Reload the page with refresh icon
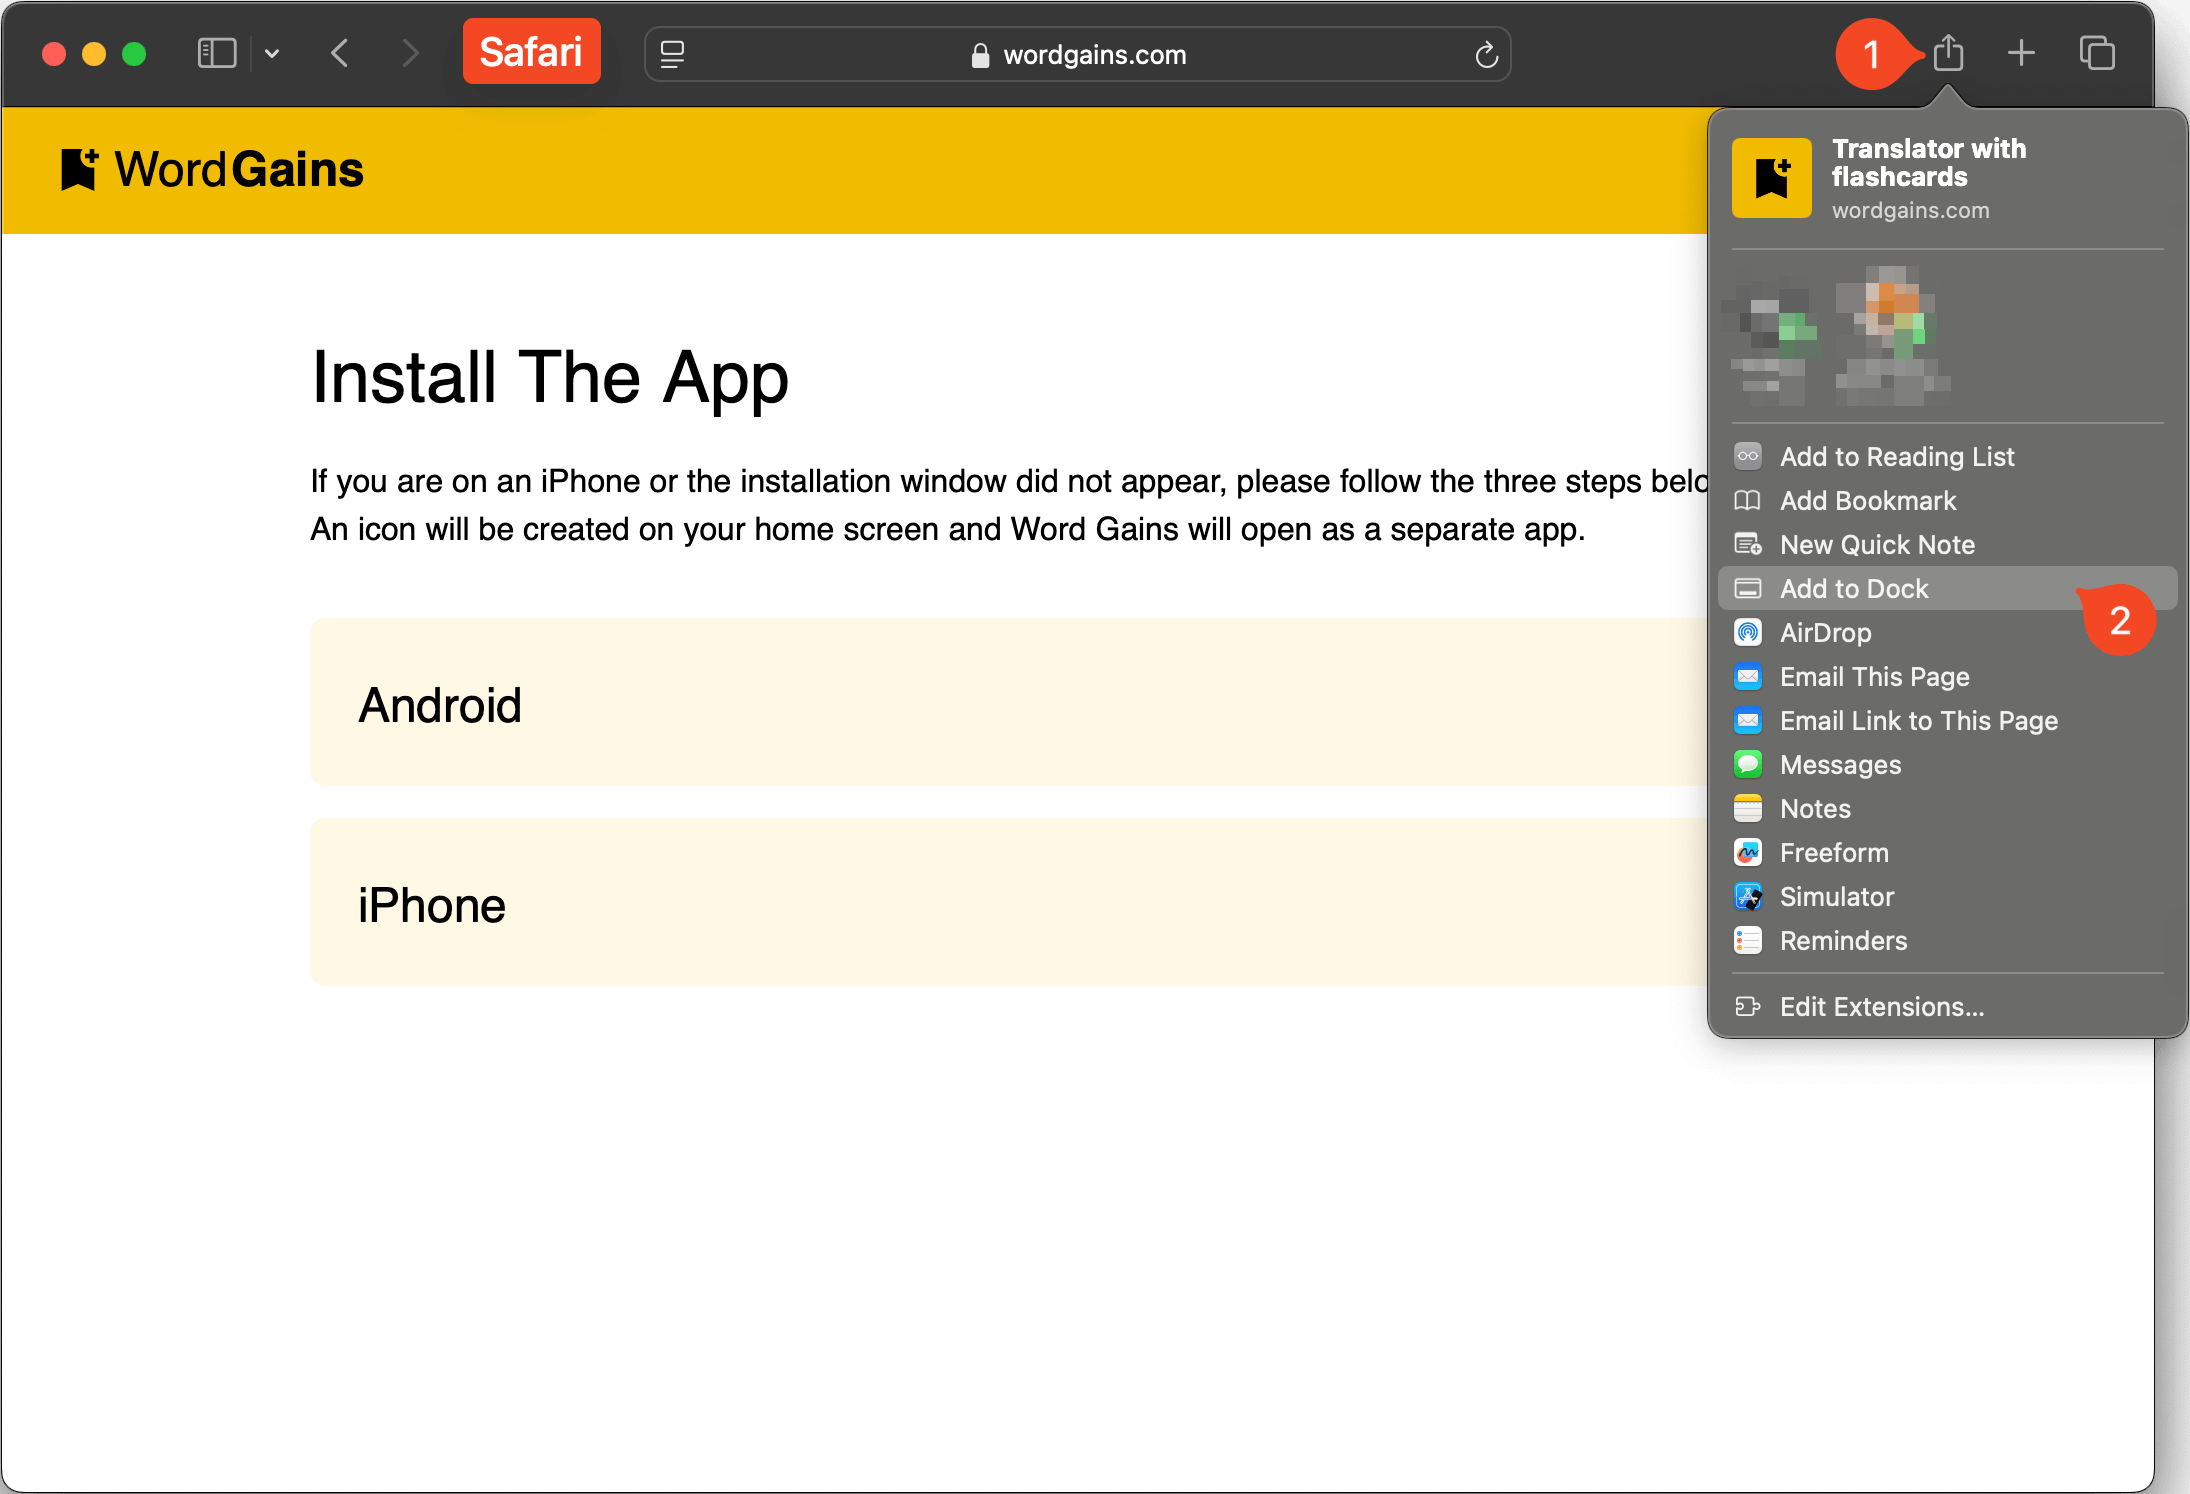 click(1486, 54)
